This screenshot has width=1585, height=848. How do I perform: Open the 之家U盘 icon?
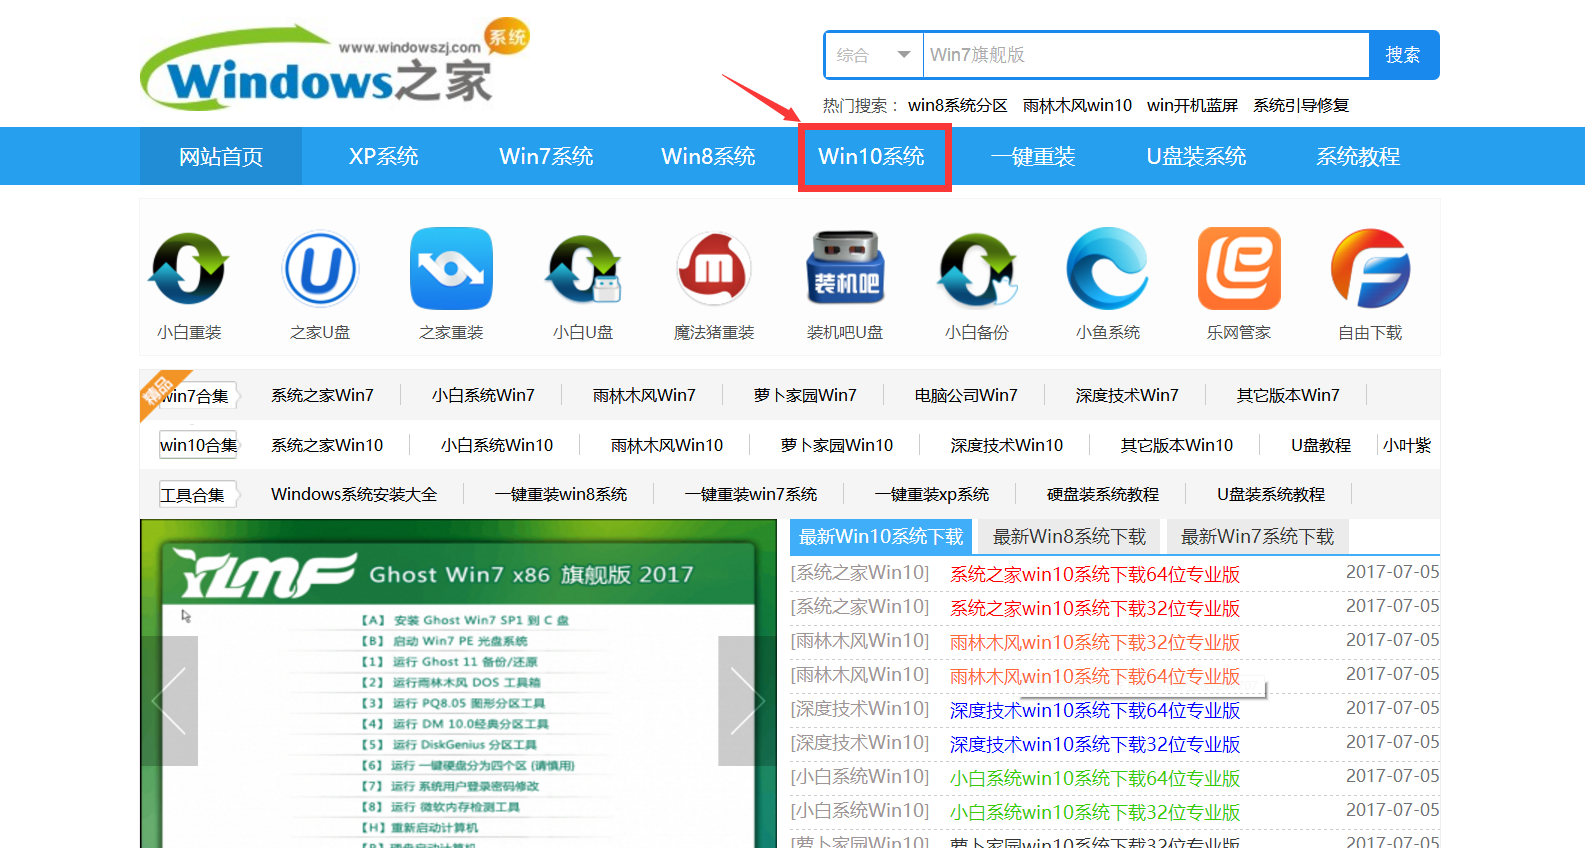[x=320, y=268]
